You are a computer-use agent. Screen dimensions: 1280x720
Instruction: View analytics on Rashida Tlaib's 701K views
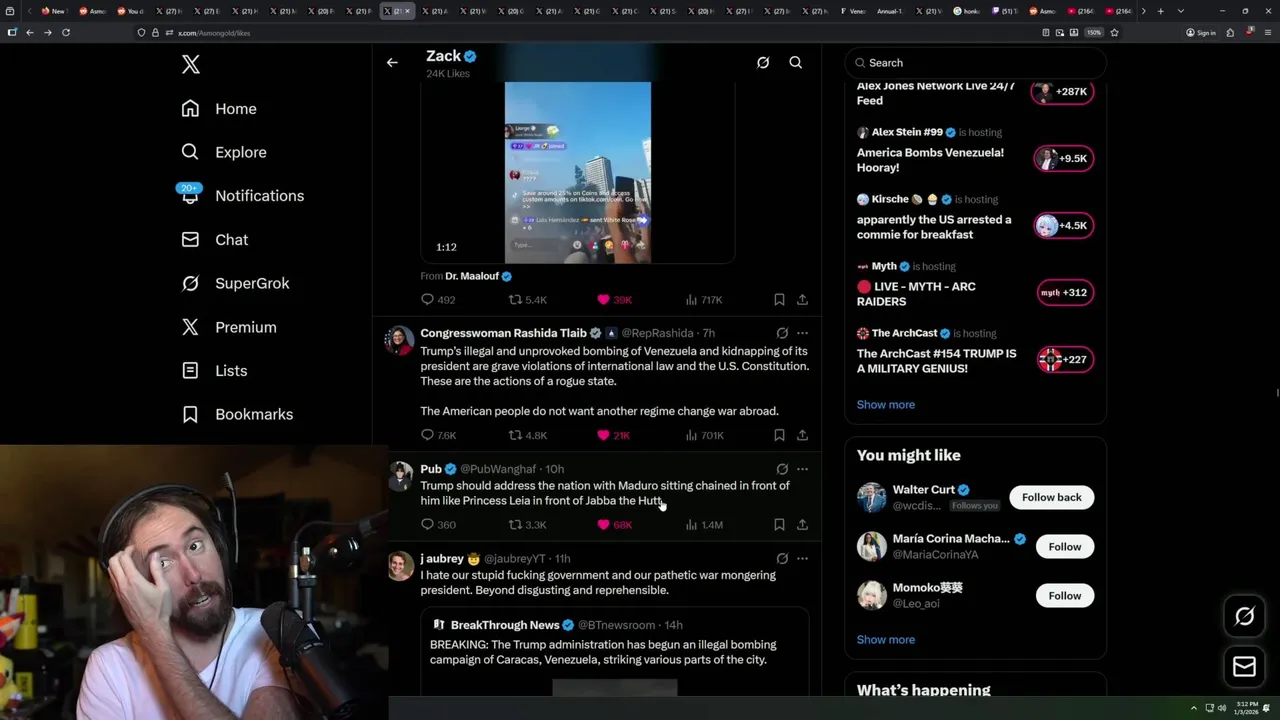[x=704, y=435]
